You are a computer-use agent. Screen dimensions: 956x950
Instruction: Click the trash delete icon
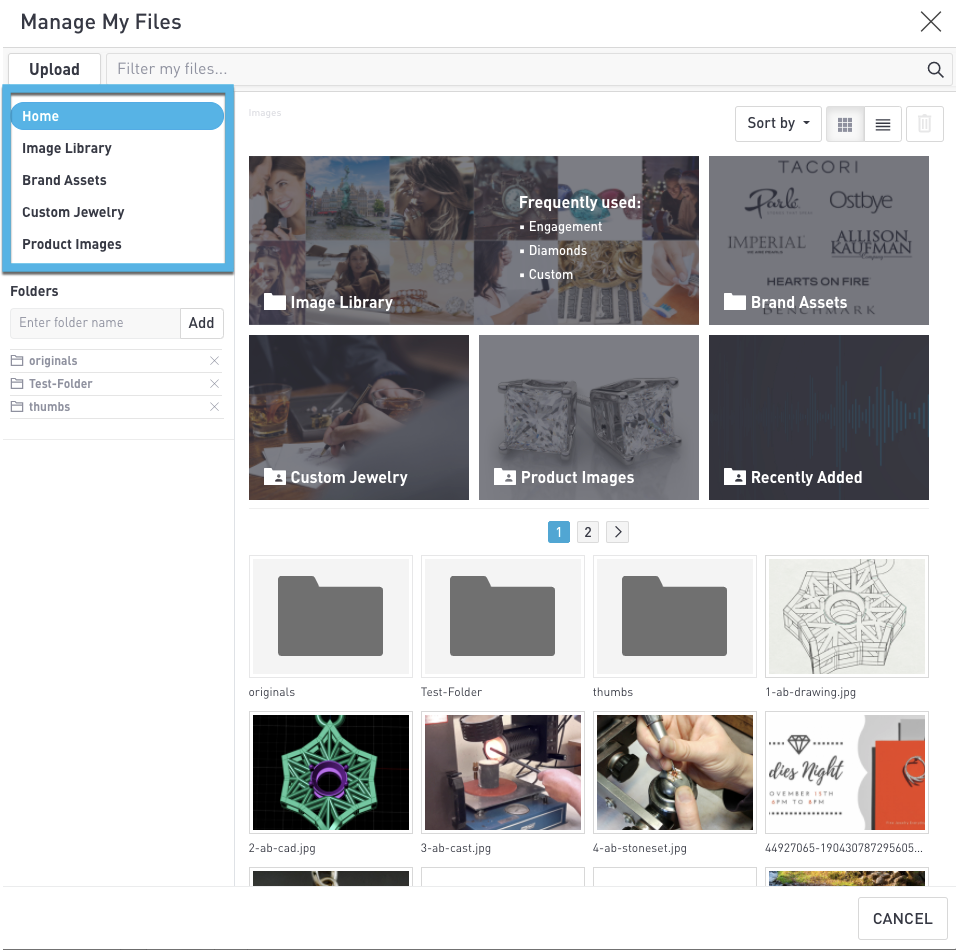(x=924, y=124)
